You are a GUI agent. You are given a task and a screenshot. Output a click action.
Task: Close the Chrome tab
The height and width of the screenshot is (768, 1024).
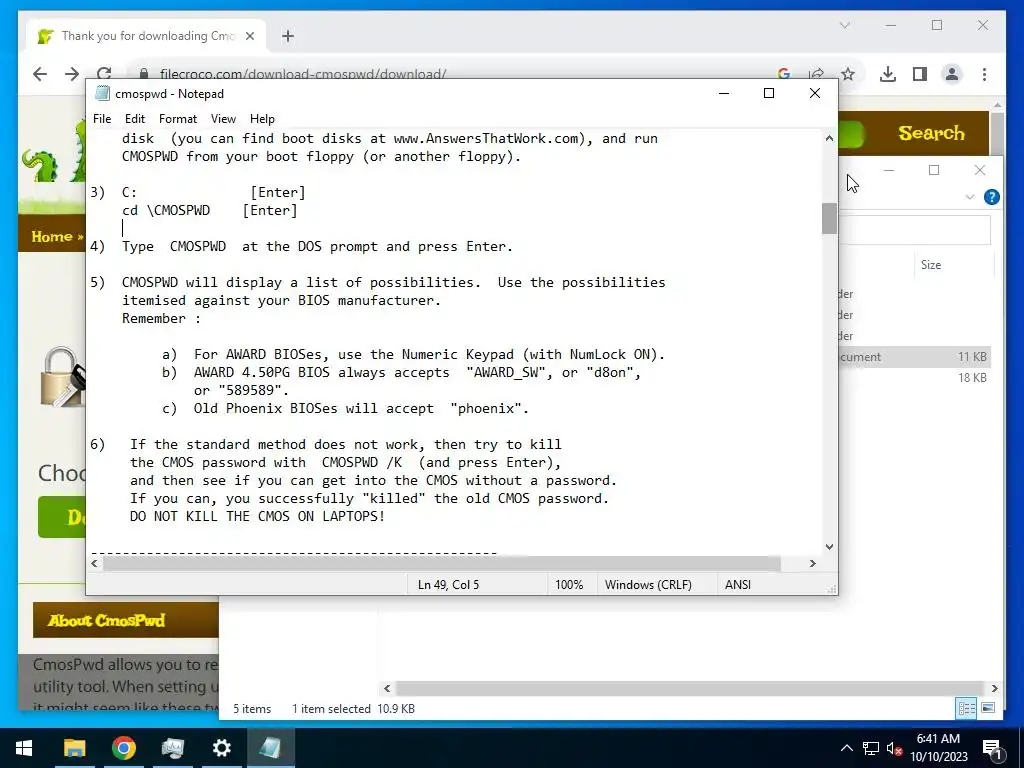[249, 36]
